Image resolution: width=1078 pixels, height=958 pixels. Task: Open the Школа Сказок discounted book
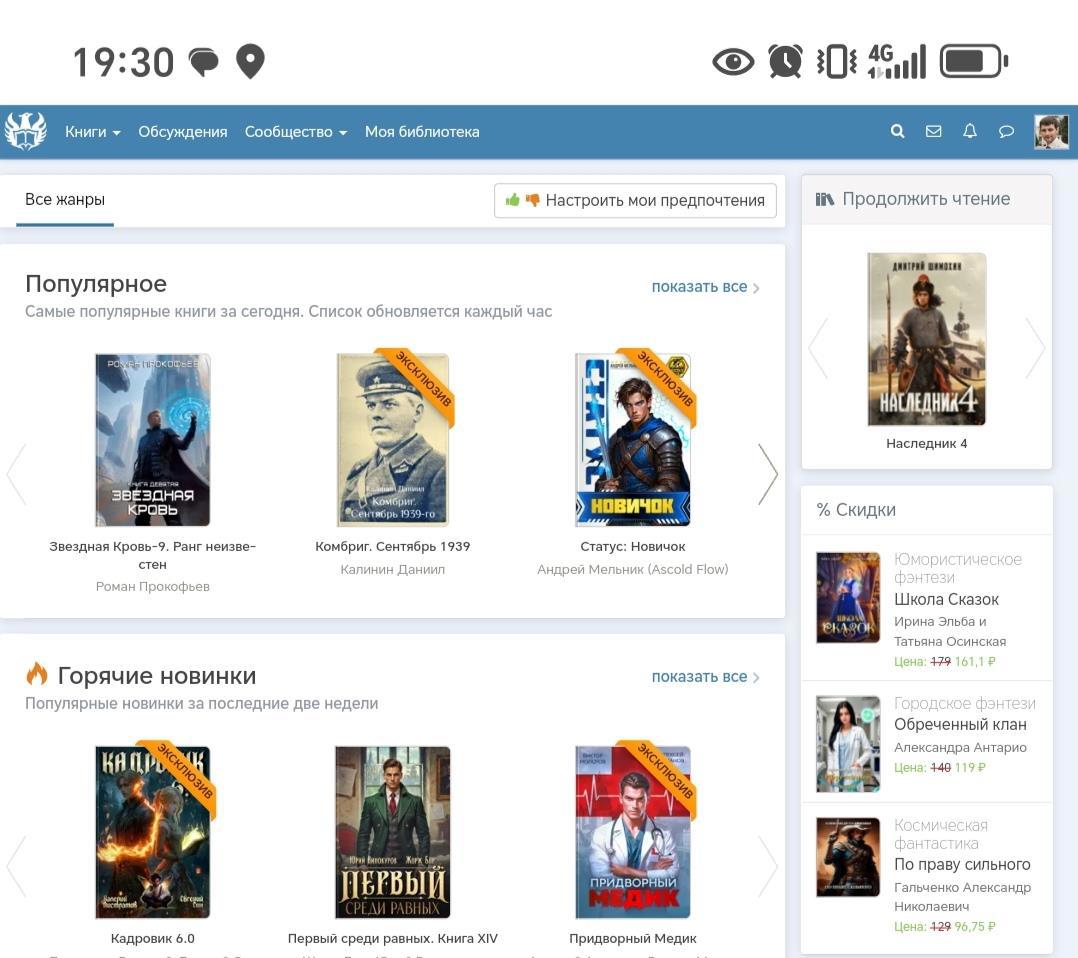[x=946, y=599]
